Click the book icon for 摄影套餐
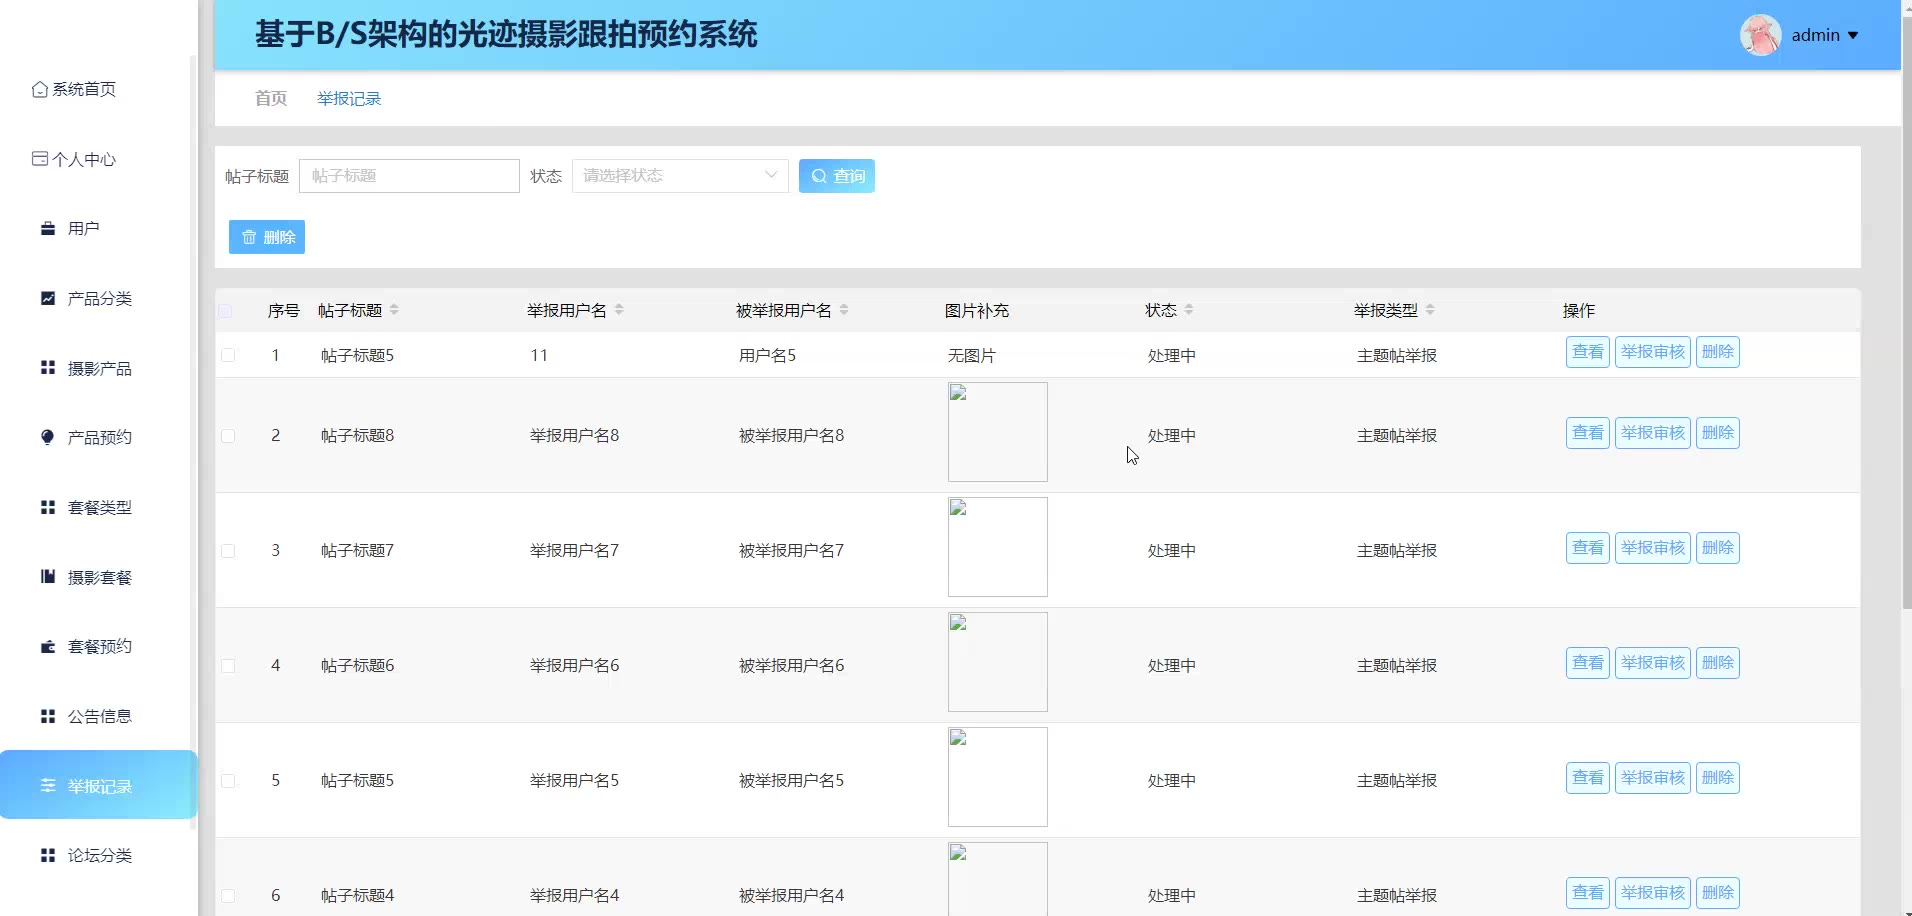This screenshot has width=1912, height=916. [47, 577]
